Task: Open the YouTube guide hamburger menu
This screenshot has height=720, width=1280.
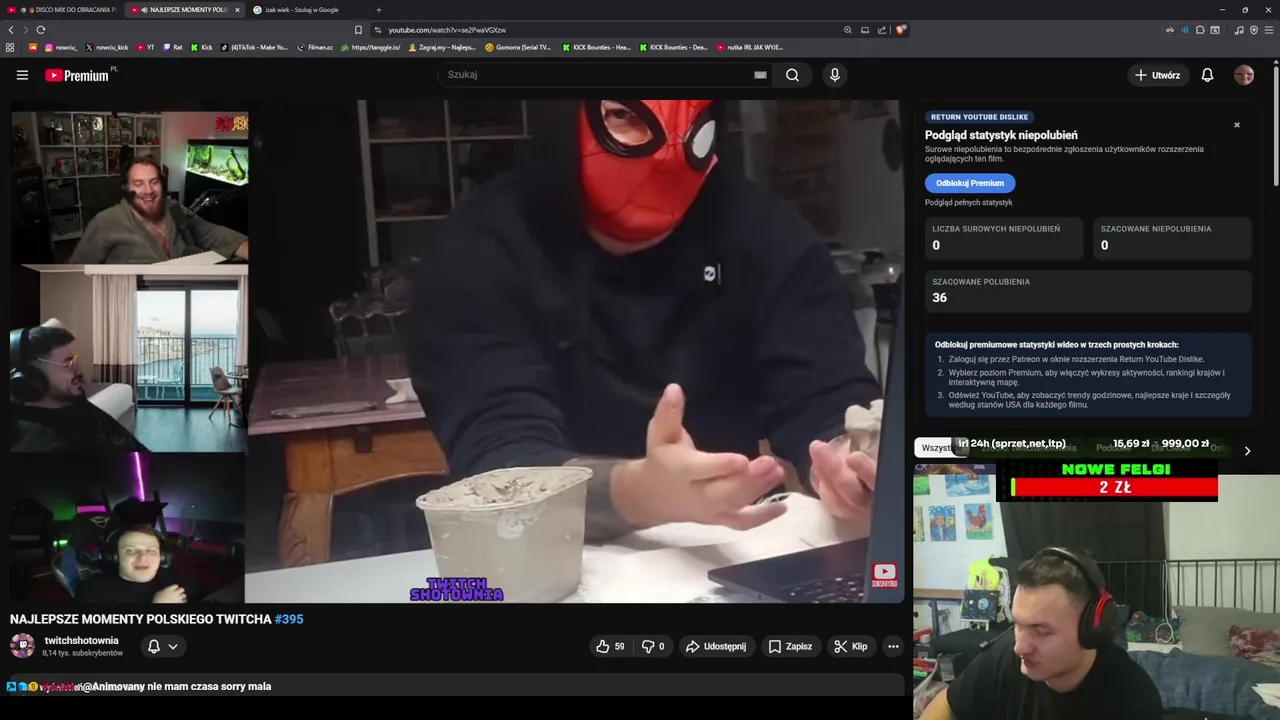Action: point(22,75)
